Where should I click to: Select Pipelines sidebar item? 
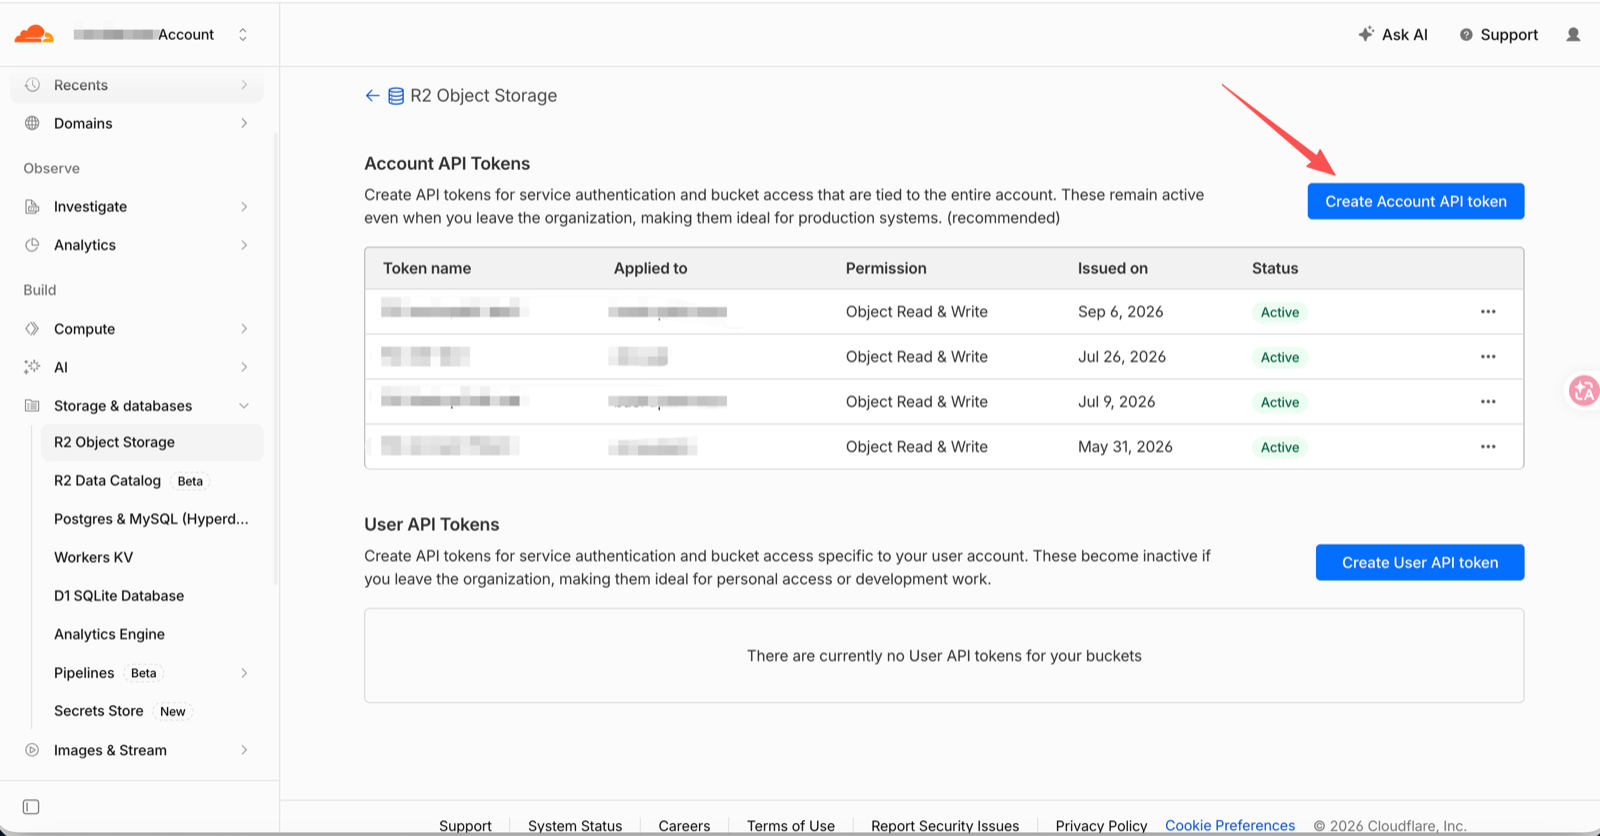pyautogui.click(x=152, y=673)
